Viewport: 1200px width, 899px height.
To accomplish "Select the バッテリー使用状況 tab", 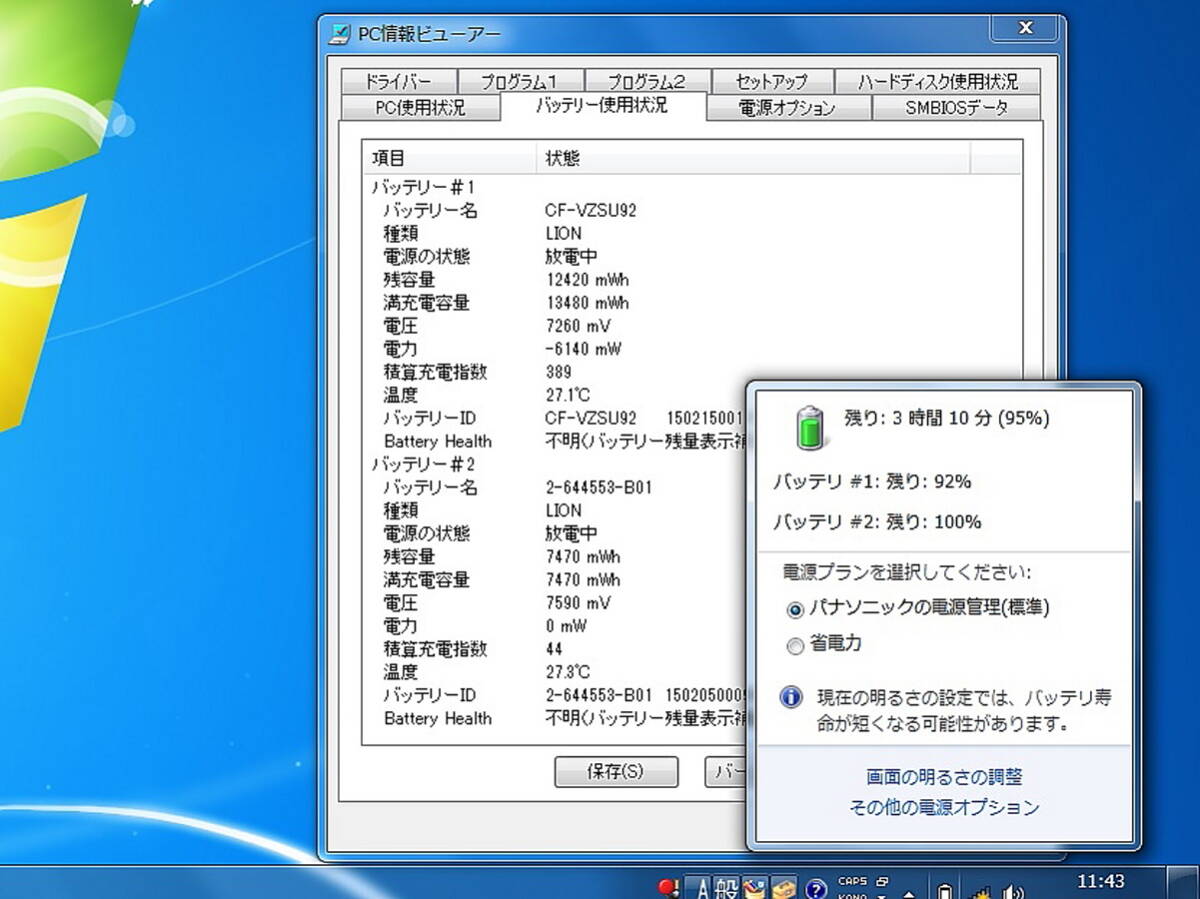I will pyautogui.click(x=601, y=106).
